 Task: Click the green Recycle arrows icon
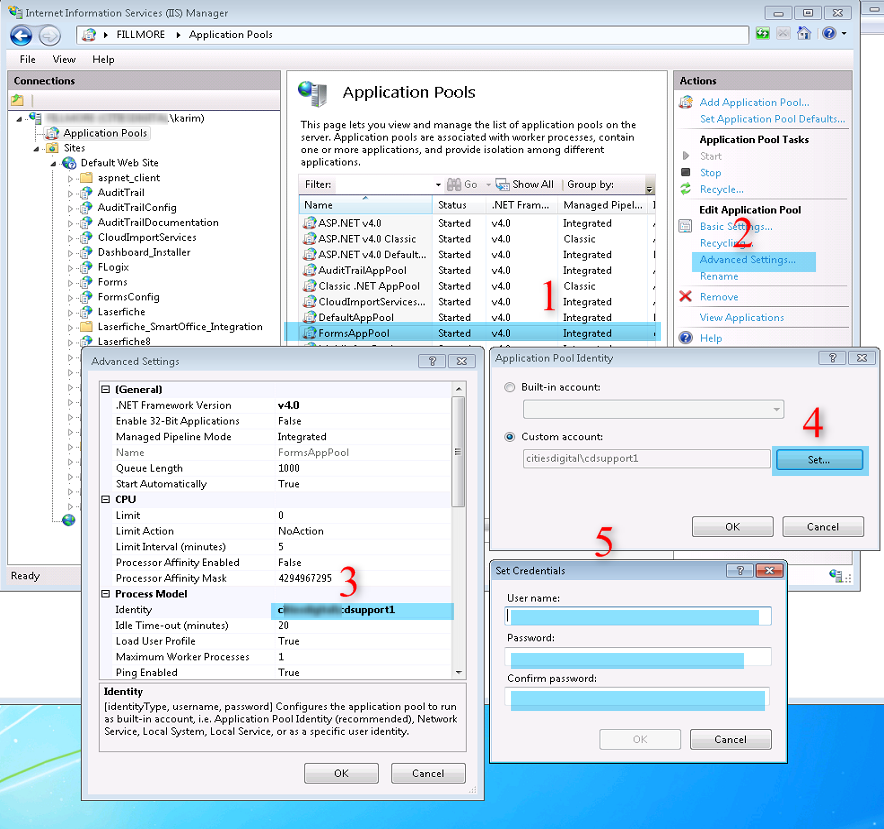(x=686, y=189)
